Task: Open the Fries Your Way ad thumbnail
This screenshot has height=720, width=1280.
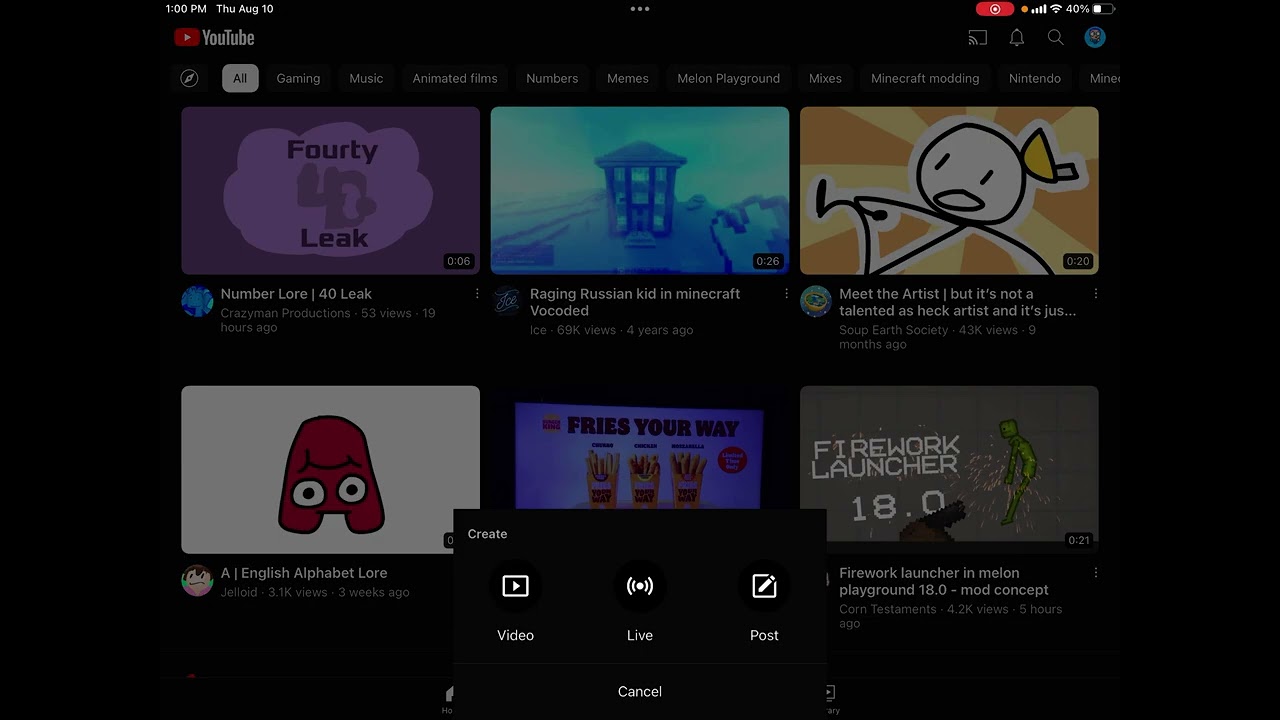Action: click(x=640, y=448)
